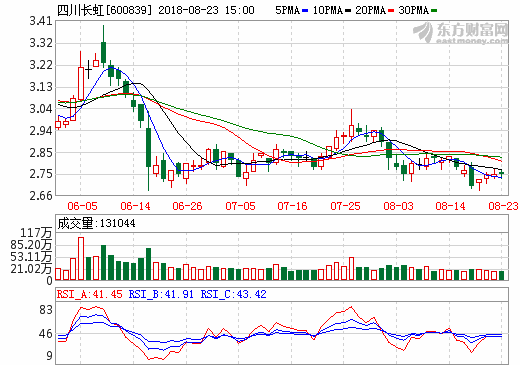Click the green candlestick peaking near 3.41
This screenshot has height=365, width=520.
(x=103, y=47)
